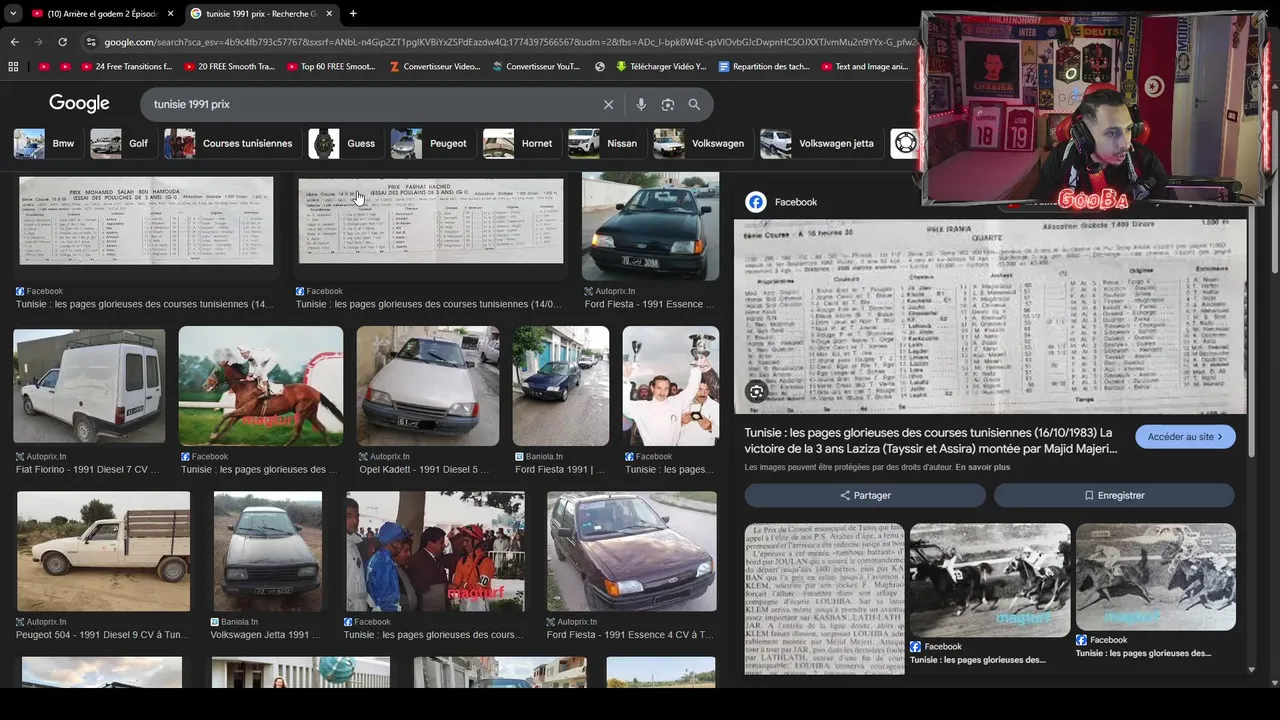Viewport: 1280px width, 720px height.
Task: Open 'Top 60 FREE Smoot...' bookmark
Action: click(330, 67)
